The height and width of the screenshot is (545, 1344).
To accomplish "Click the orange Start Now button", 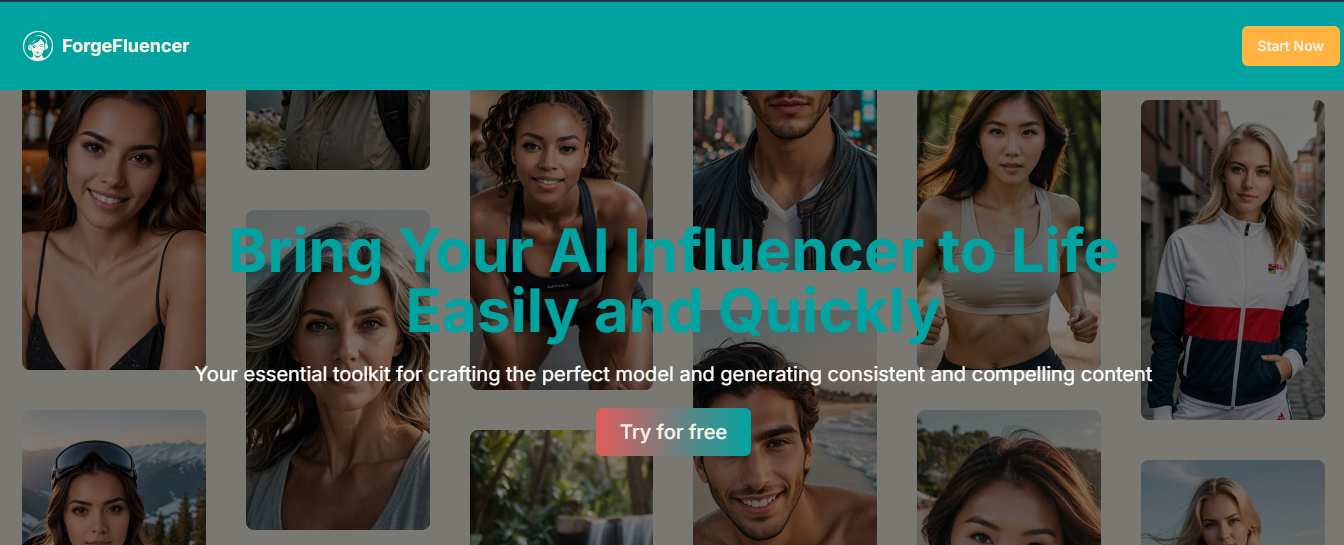I will pyautogui.click(x=1290, y=46).
